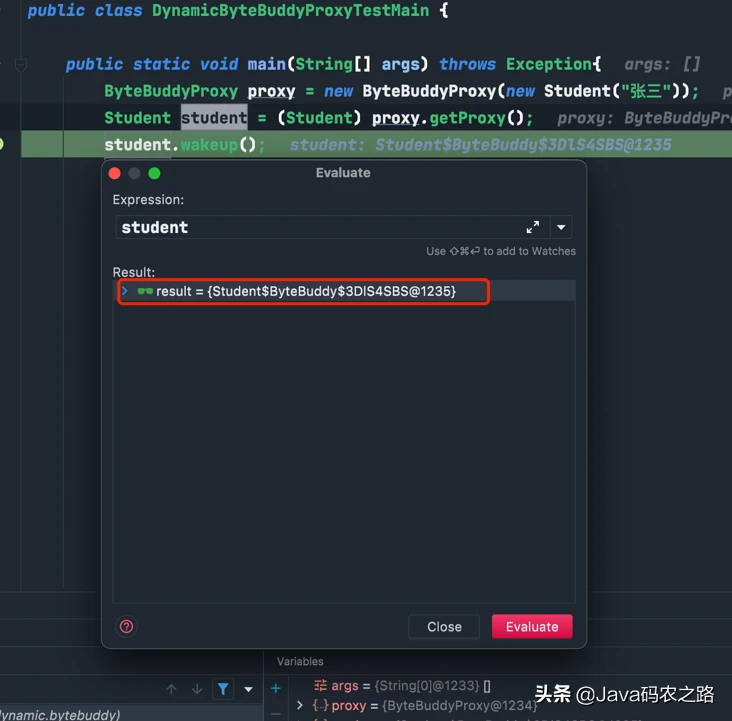The width and height of the screenshot is (732, 721).
Task: Click DynamicByteBuddyProxyTestMain class name
Action: (x=290, y=10)
